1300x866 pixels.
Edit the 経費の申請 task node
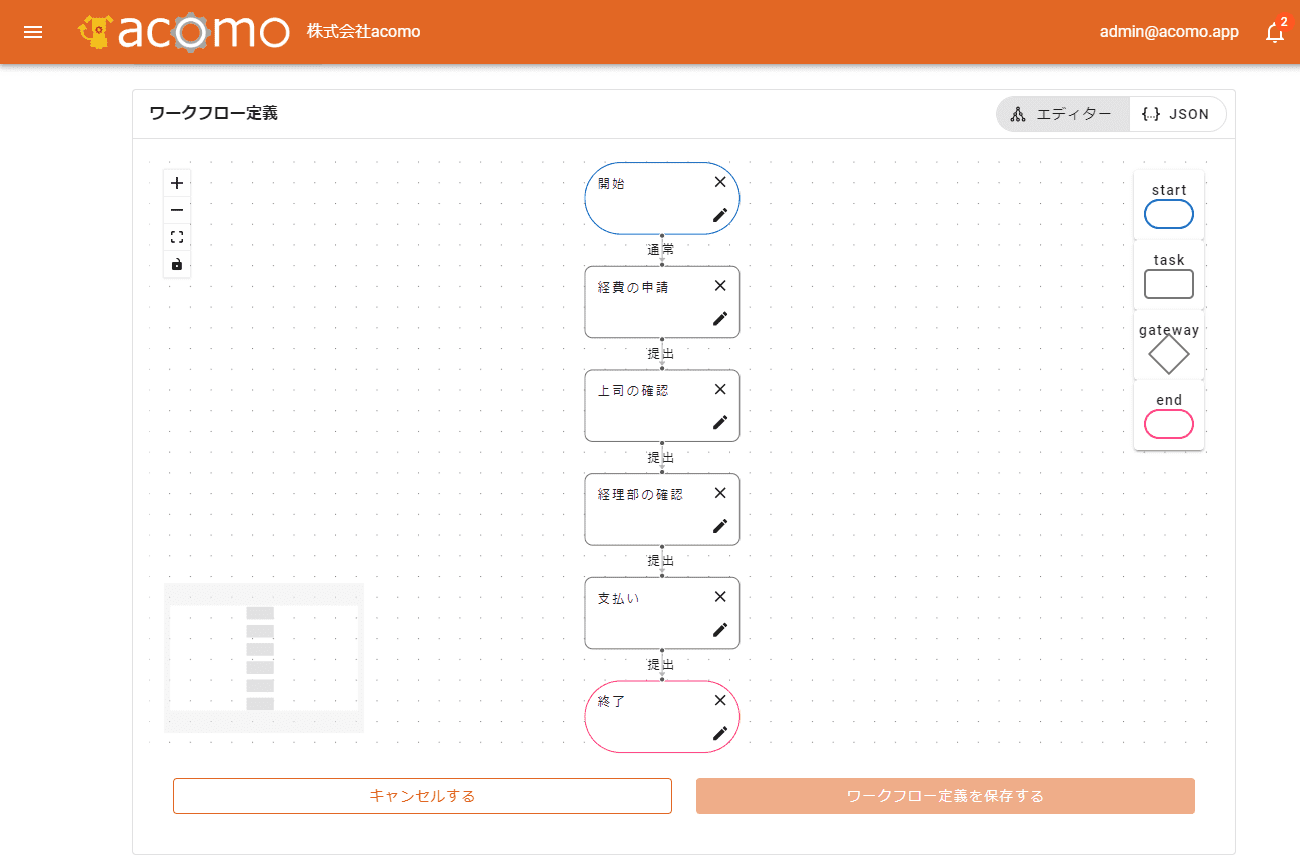point(719,318)
